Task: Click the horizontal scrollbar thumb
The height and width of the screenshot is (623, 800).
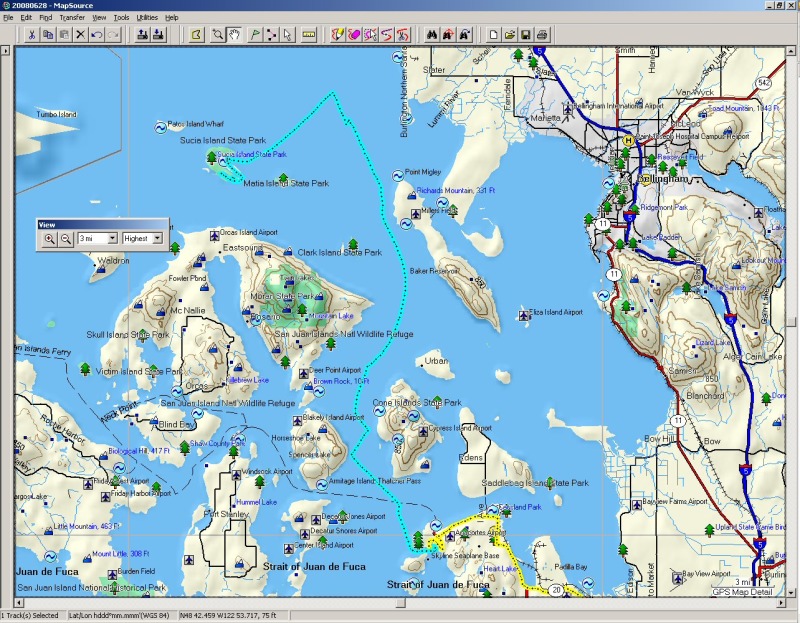Action: pos(401,603)
